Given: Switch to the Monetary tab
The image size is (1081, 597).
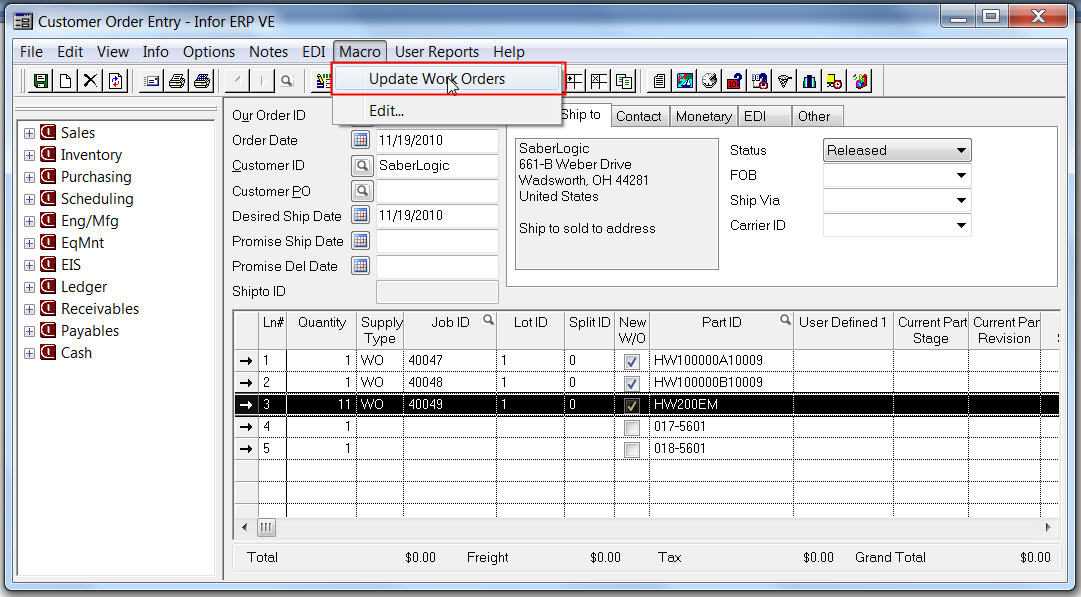Looking at the screenshot, I should coord(703,117).
